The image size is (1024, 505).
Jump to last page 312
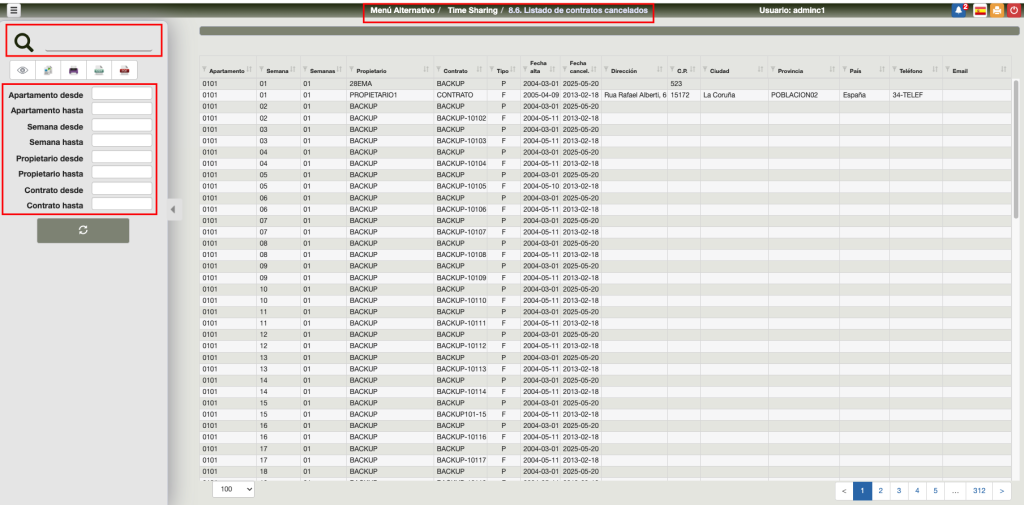(x=979, y=491)
